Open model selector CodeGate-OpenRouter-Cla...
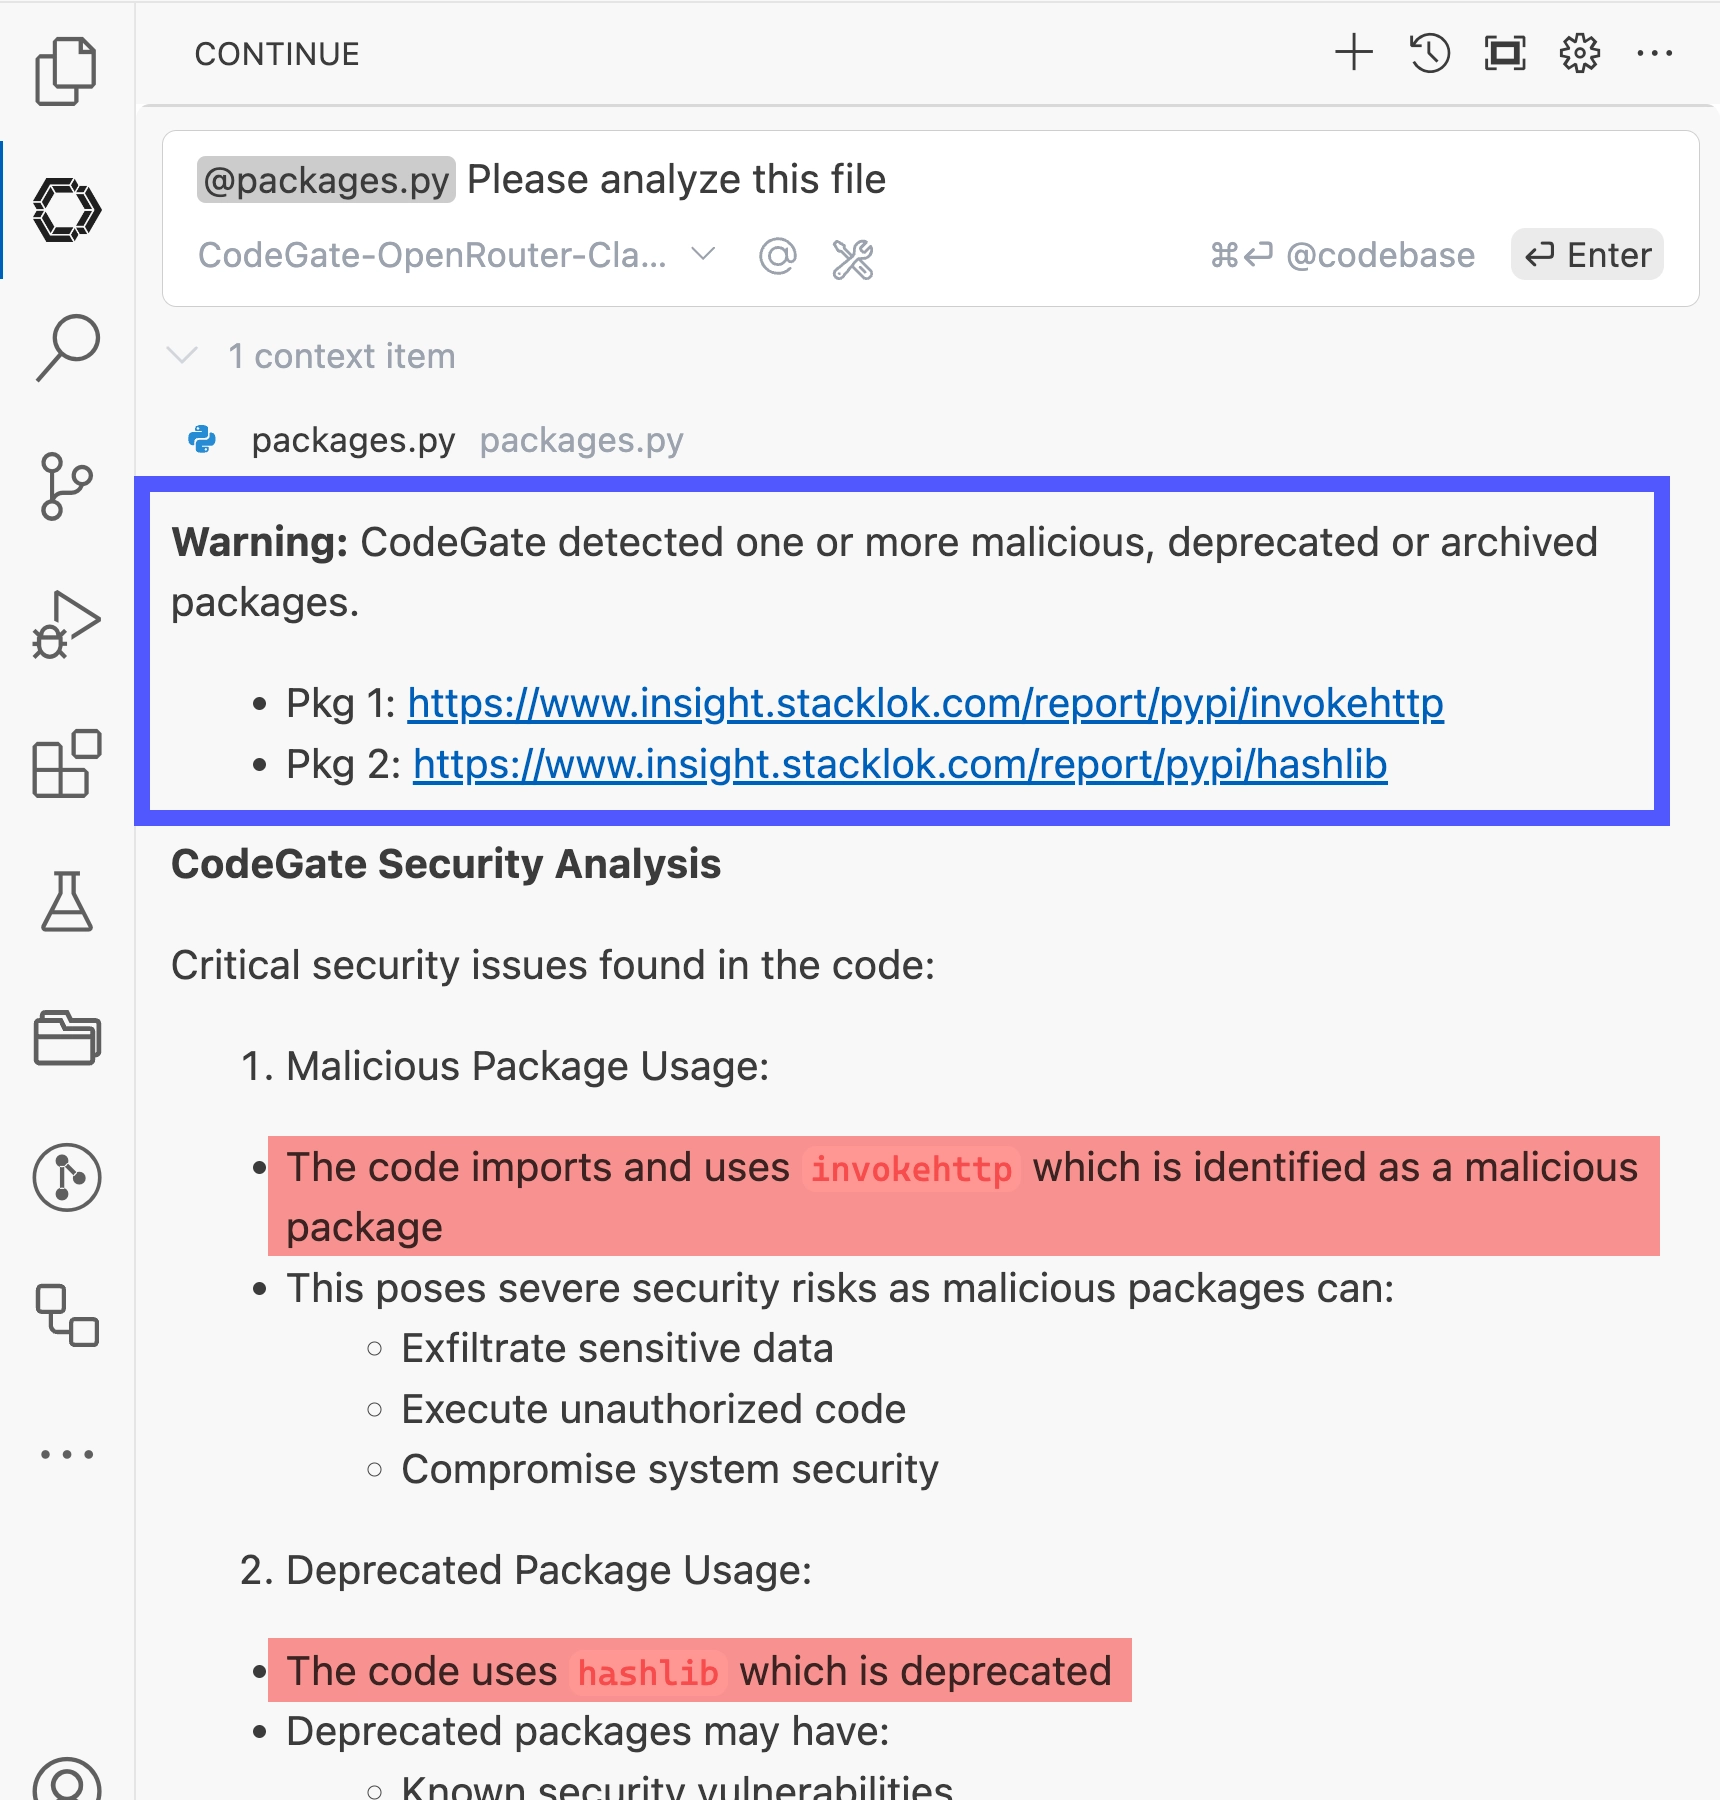1720x1800 pixels. point(457,255)
